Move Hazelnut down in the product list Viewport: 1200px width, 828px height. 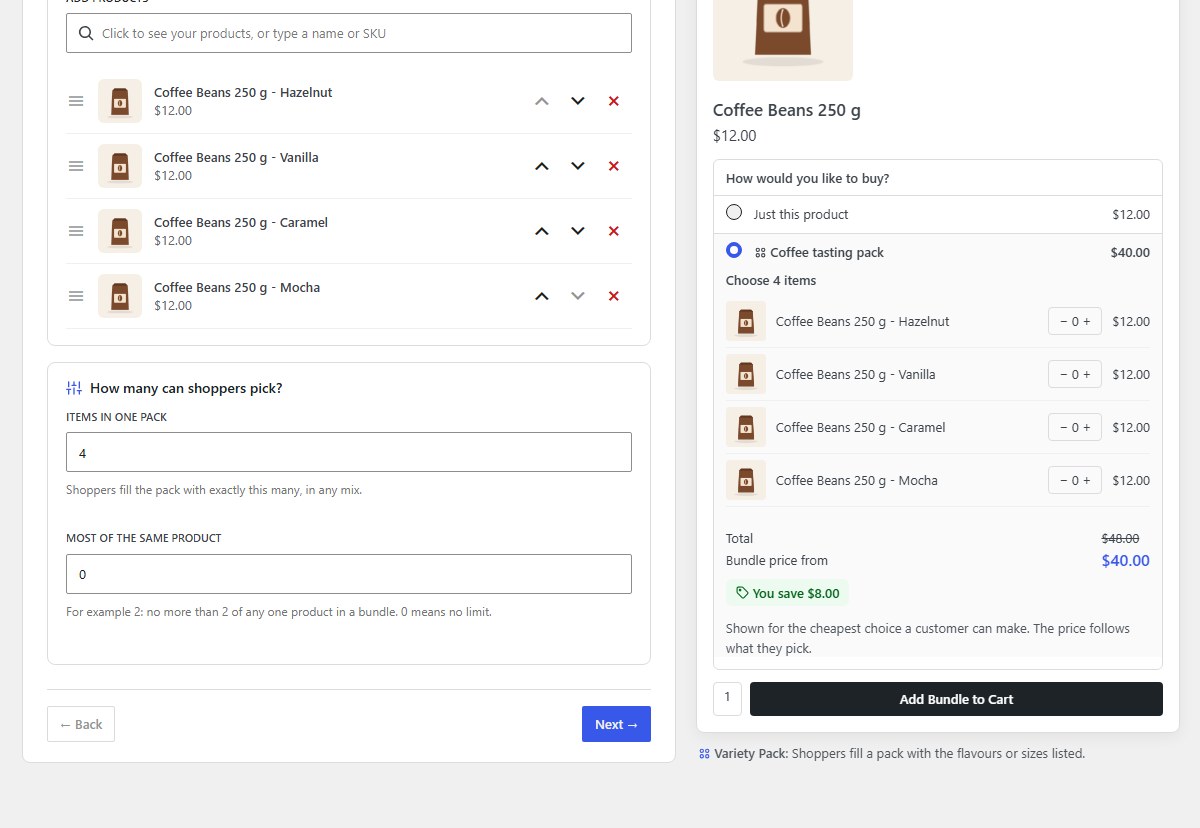click(578, 101)
